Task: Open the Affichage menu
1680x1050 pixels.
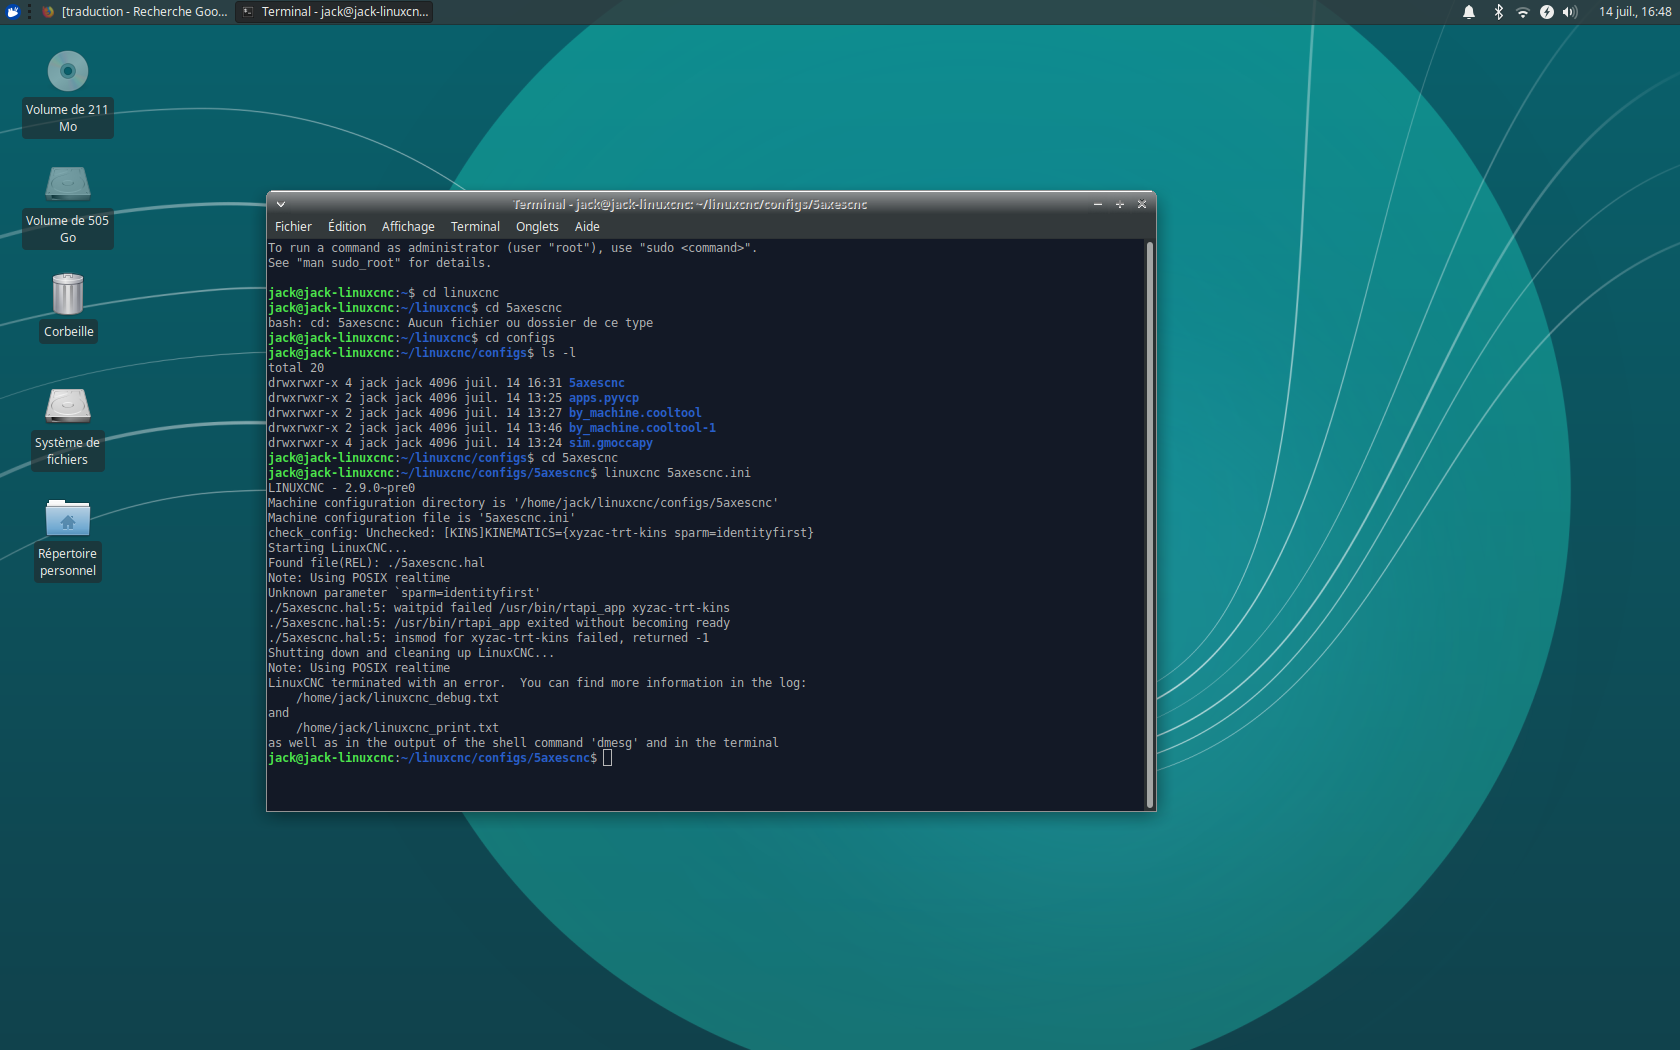Action: 408,227
